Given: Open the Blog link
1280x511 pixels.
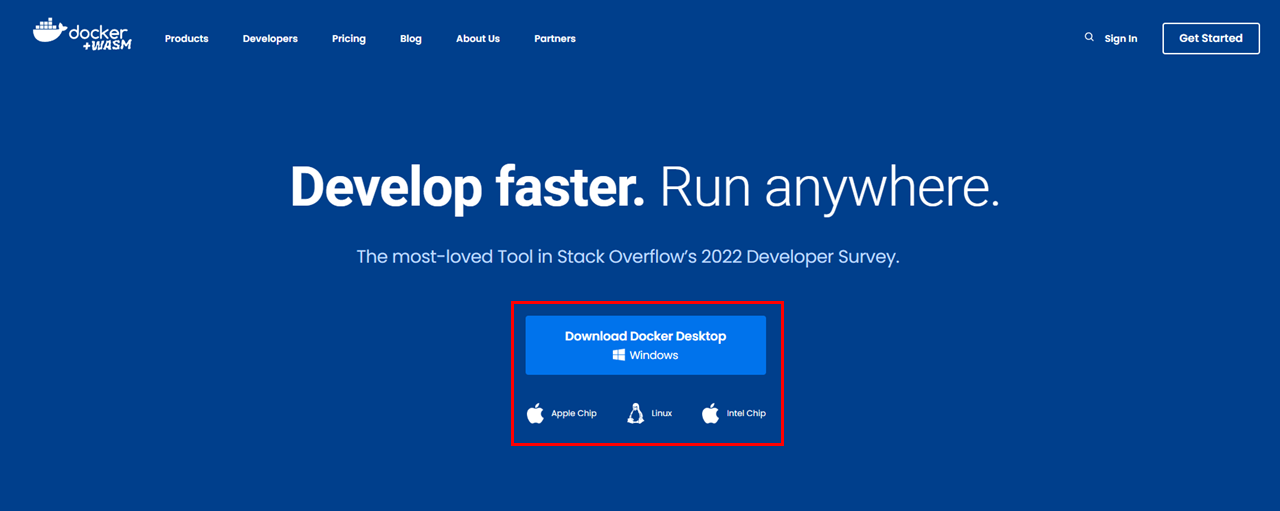Looking at the screenshot, I should (x=411, y=39).
